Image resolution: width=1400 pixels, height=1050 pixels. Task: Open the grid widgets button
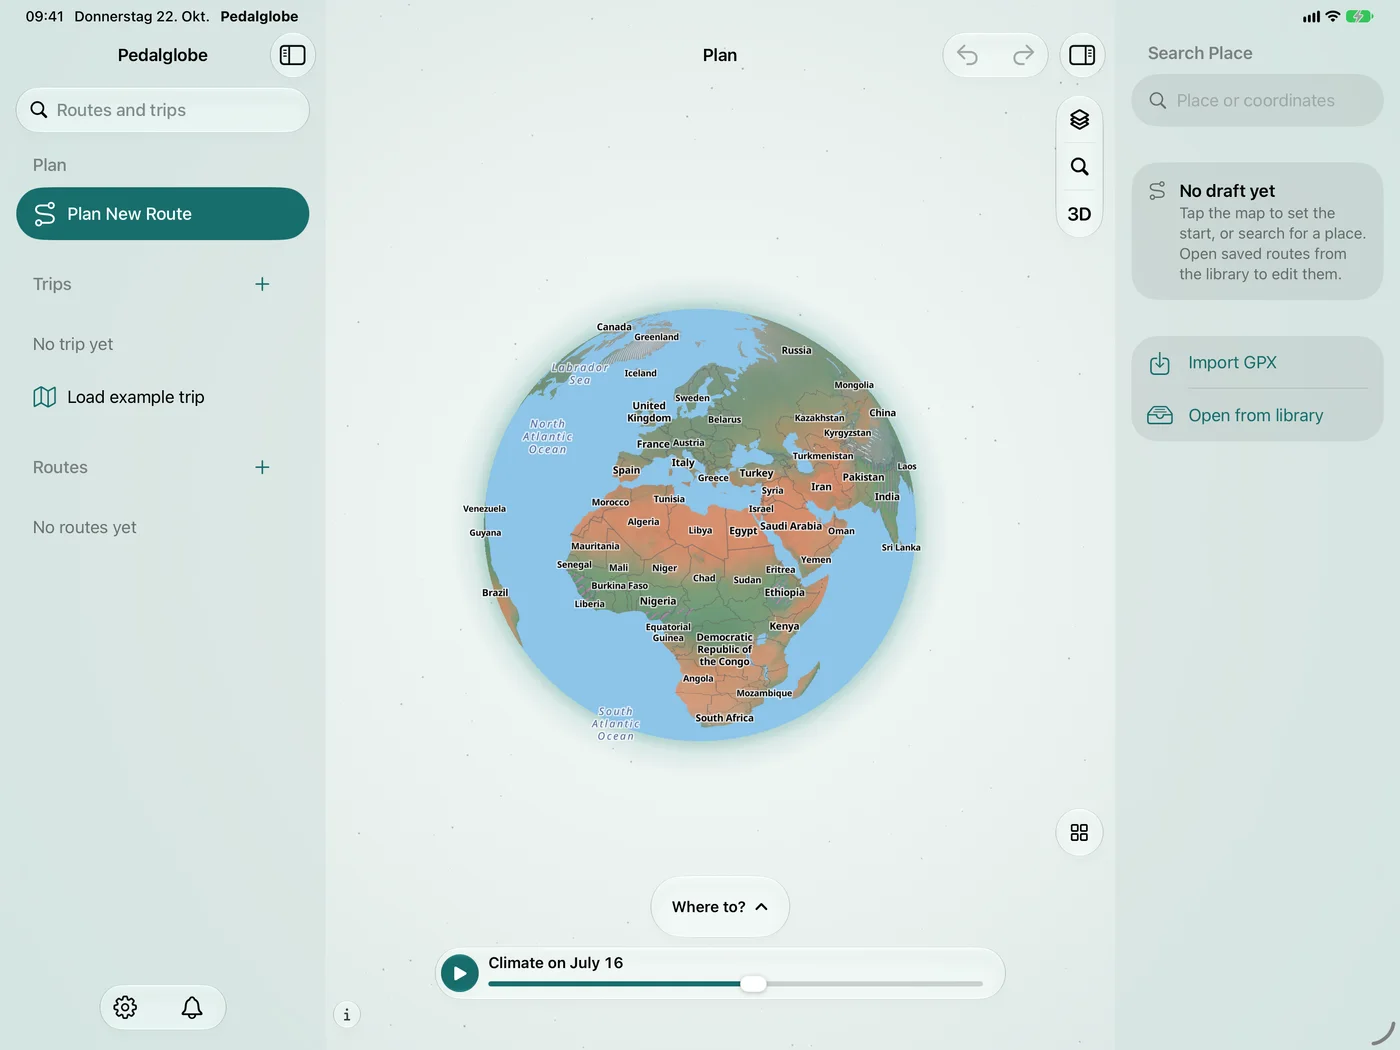point(1079,832)
